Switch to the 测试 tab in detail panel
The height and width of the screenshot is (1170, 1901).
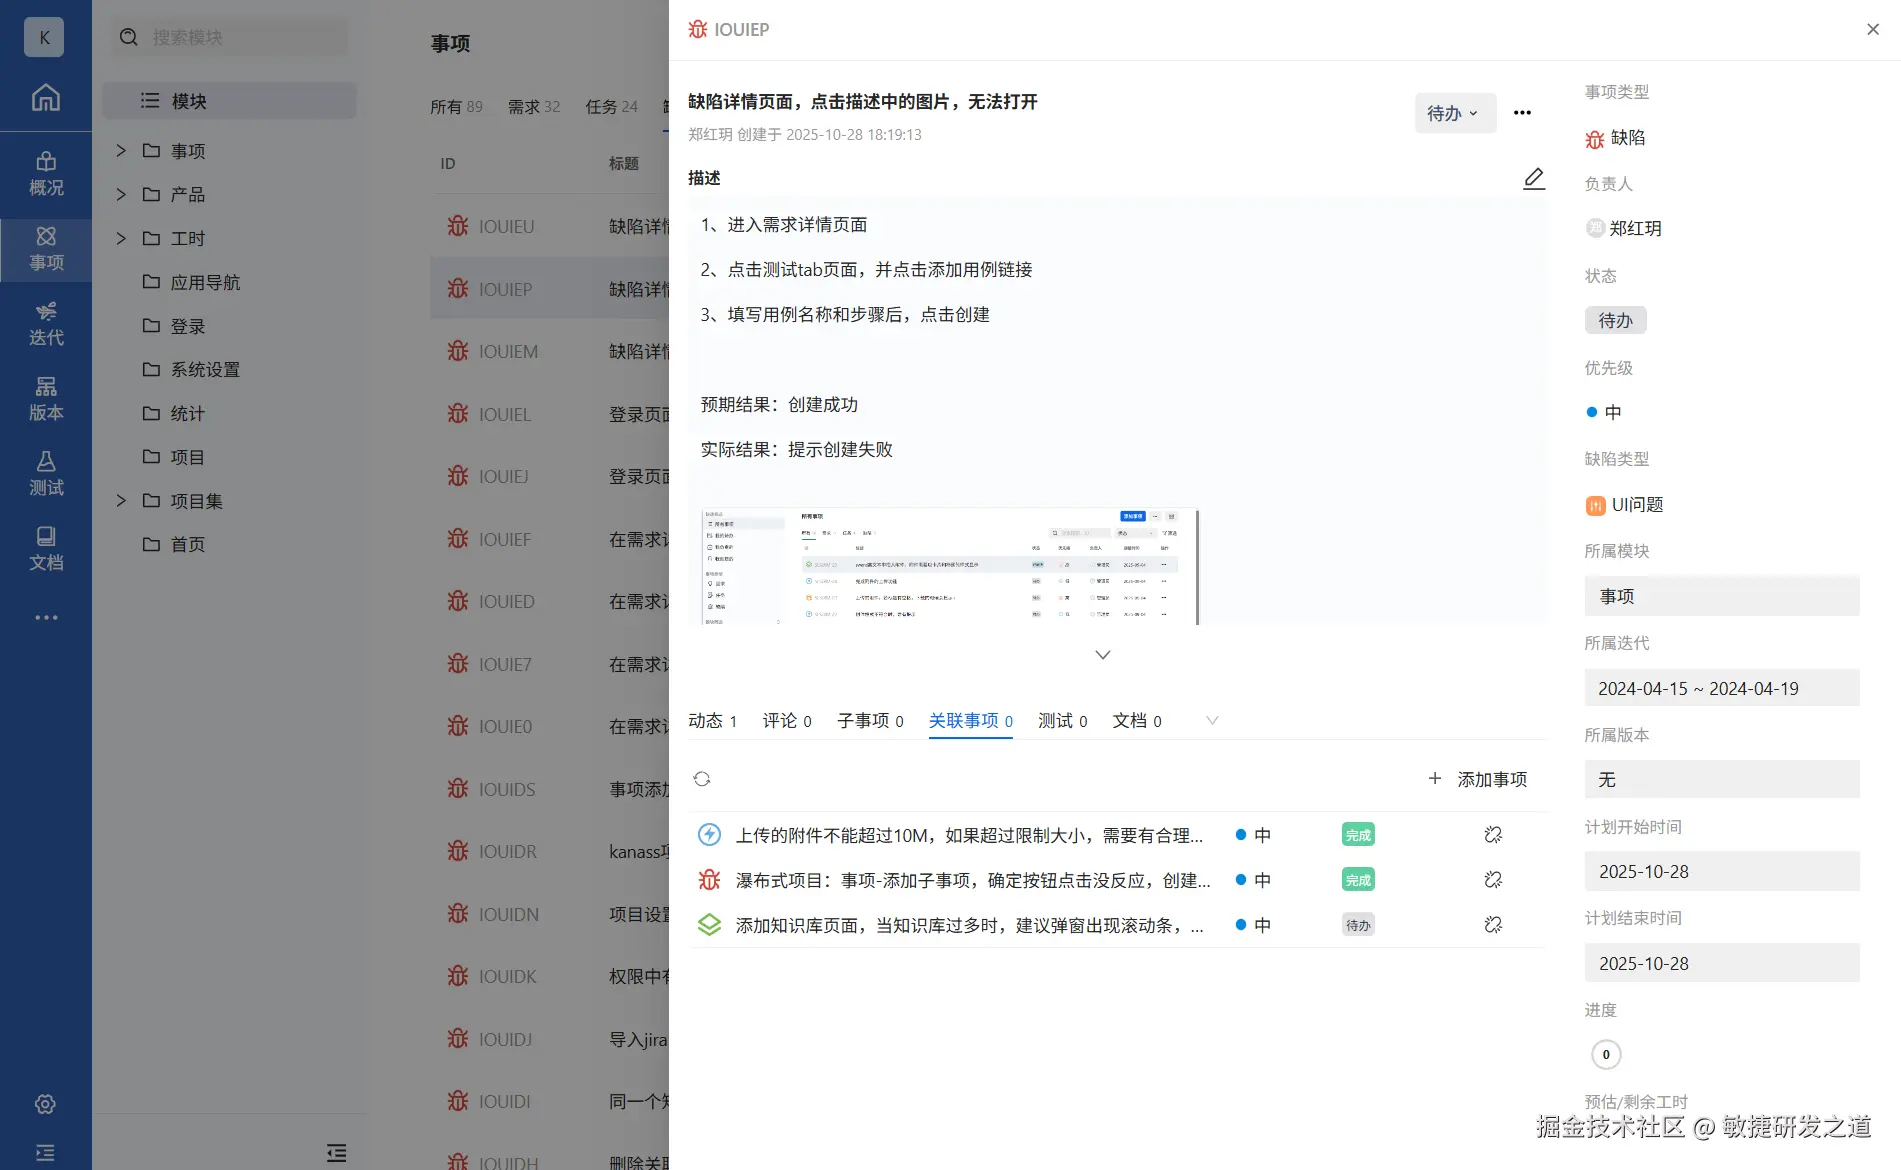[1063, 721]
